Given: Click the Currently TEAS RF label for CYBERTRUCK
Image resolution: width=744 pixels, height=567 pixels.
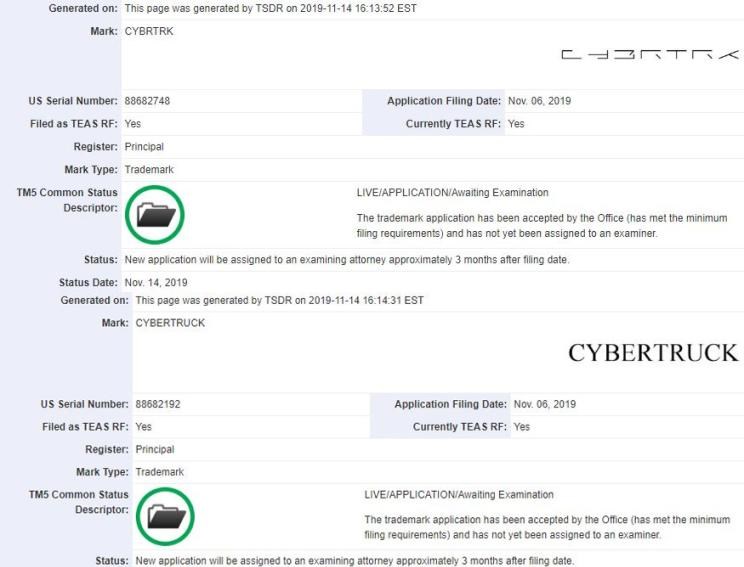Looking at the screenshot, I should point(460,427).
